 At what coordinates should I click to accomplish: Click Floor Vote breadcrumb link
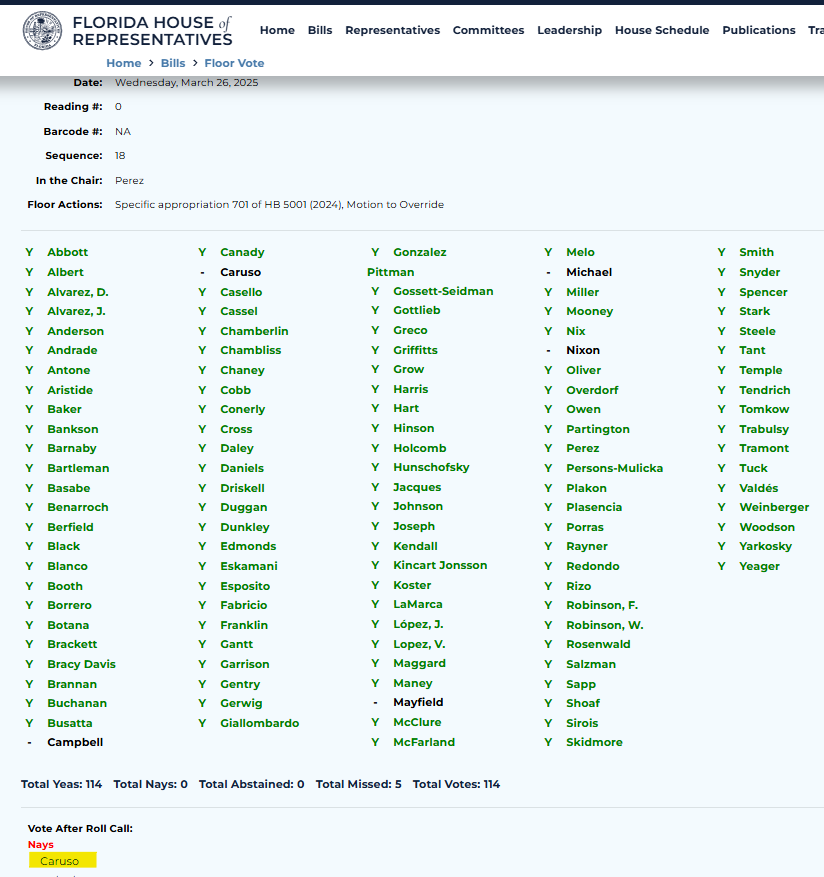tap(234, 63)
